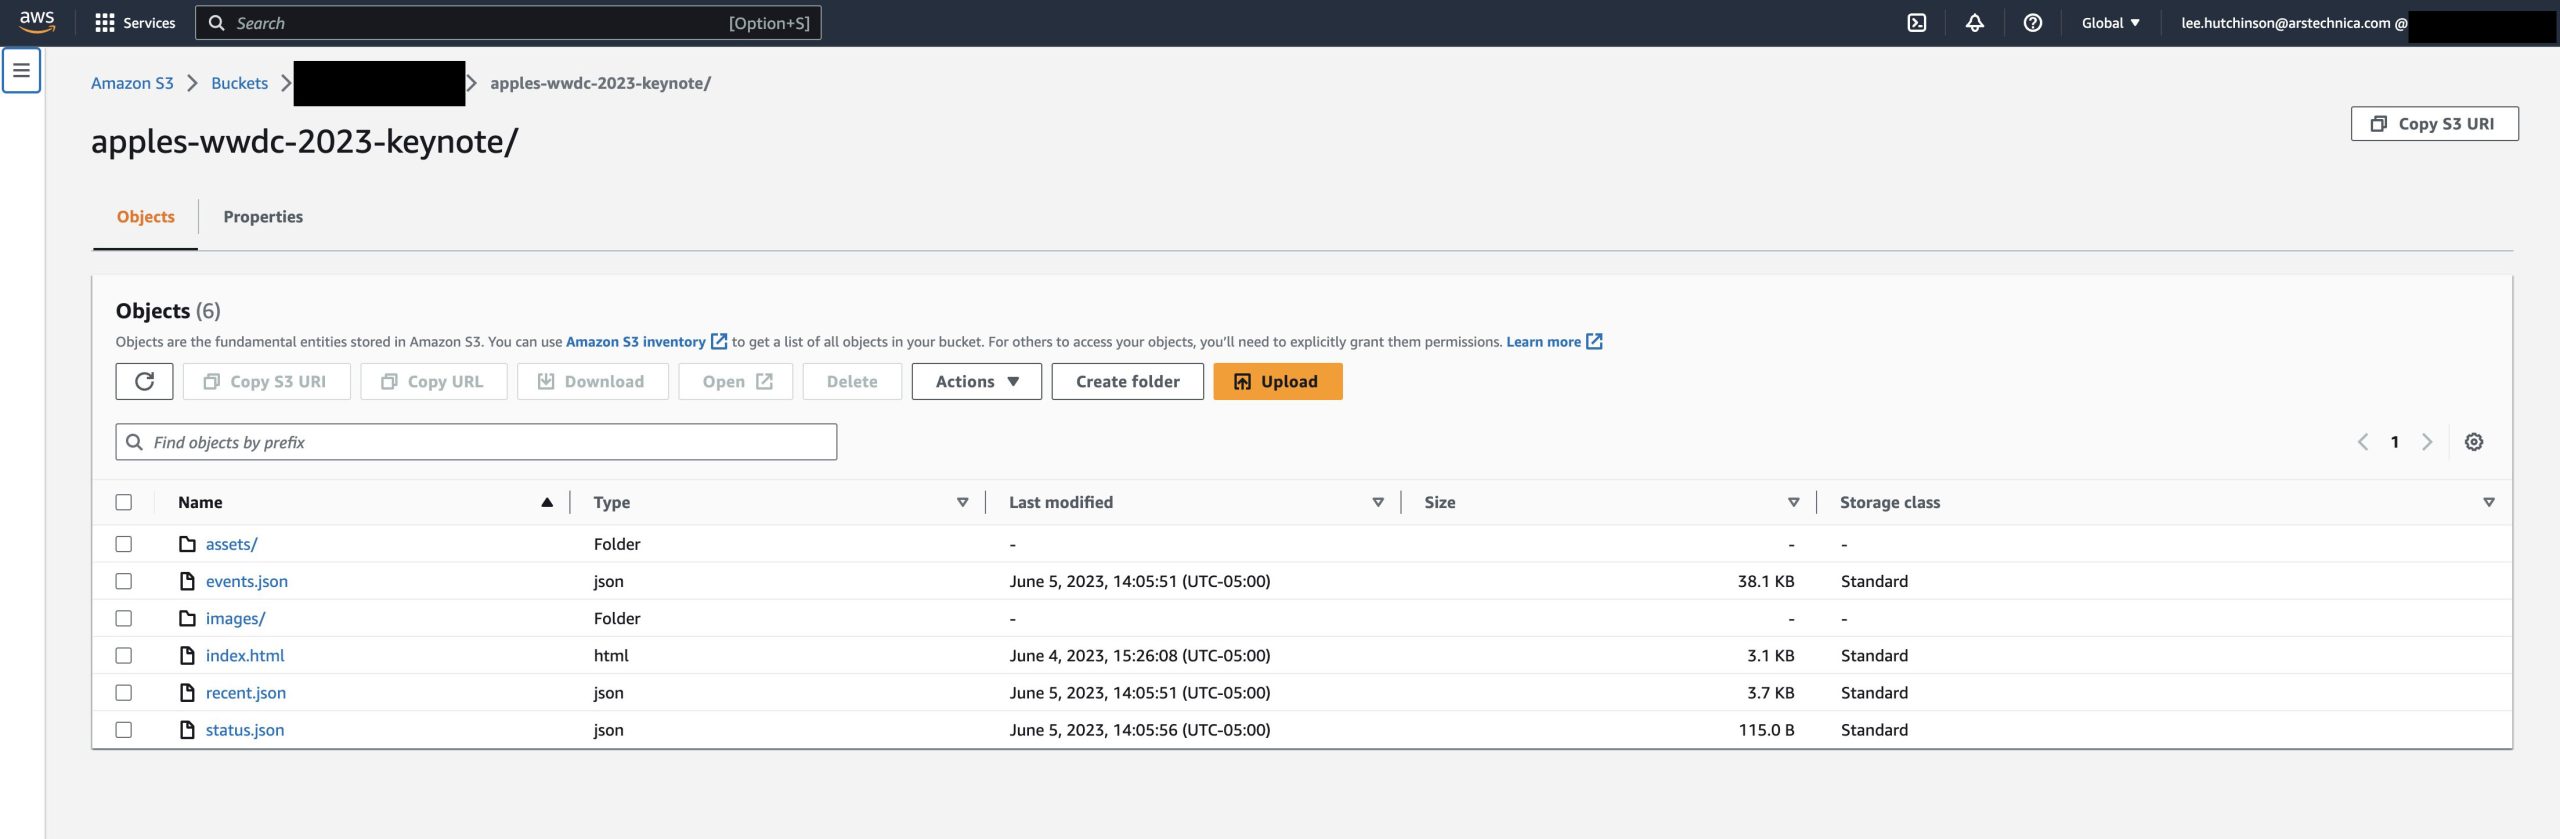Image resolution: width=2560 pixels, height=839 pixels.
Task: Toggle the select-all objects checkbox
Action: (x=124, y=502)
